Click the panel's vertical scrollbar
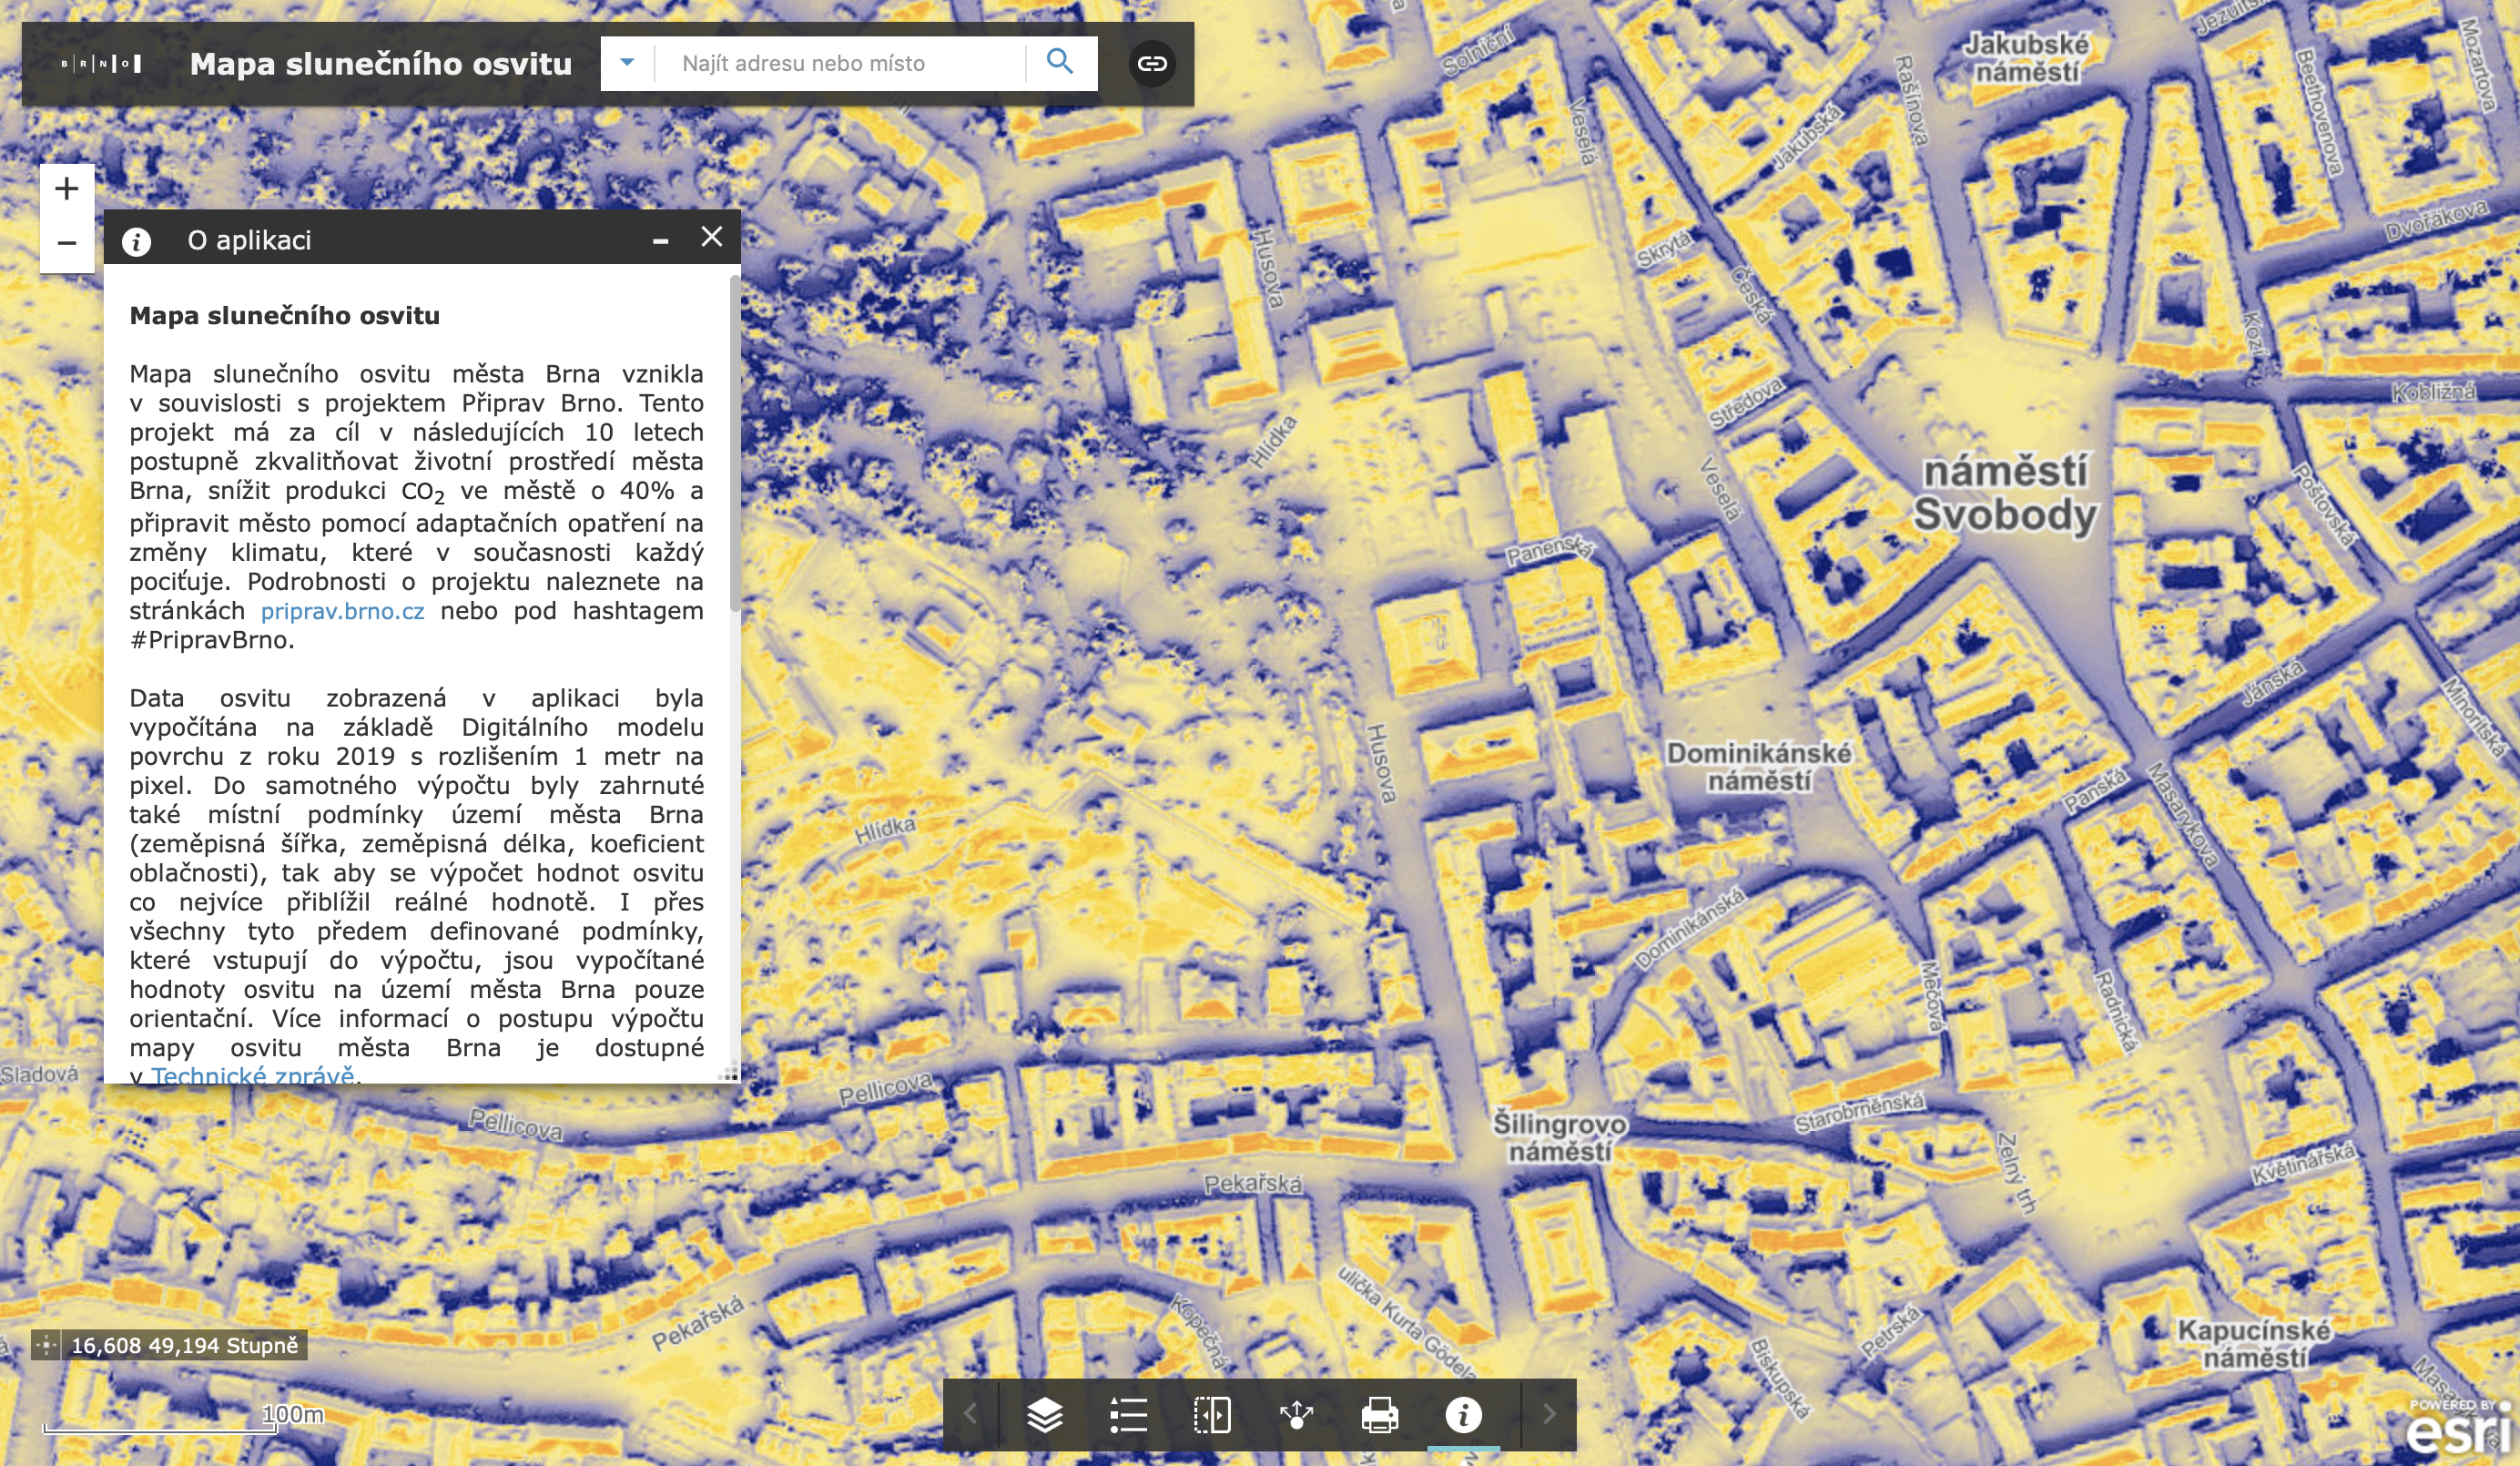Image resolution: width=2520 pixels, height=1466 pixels. (735, 445)
